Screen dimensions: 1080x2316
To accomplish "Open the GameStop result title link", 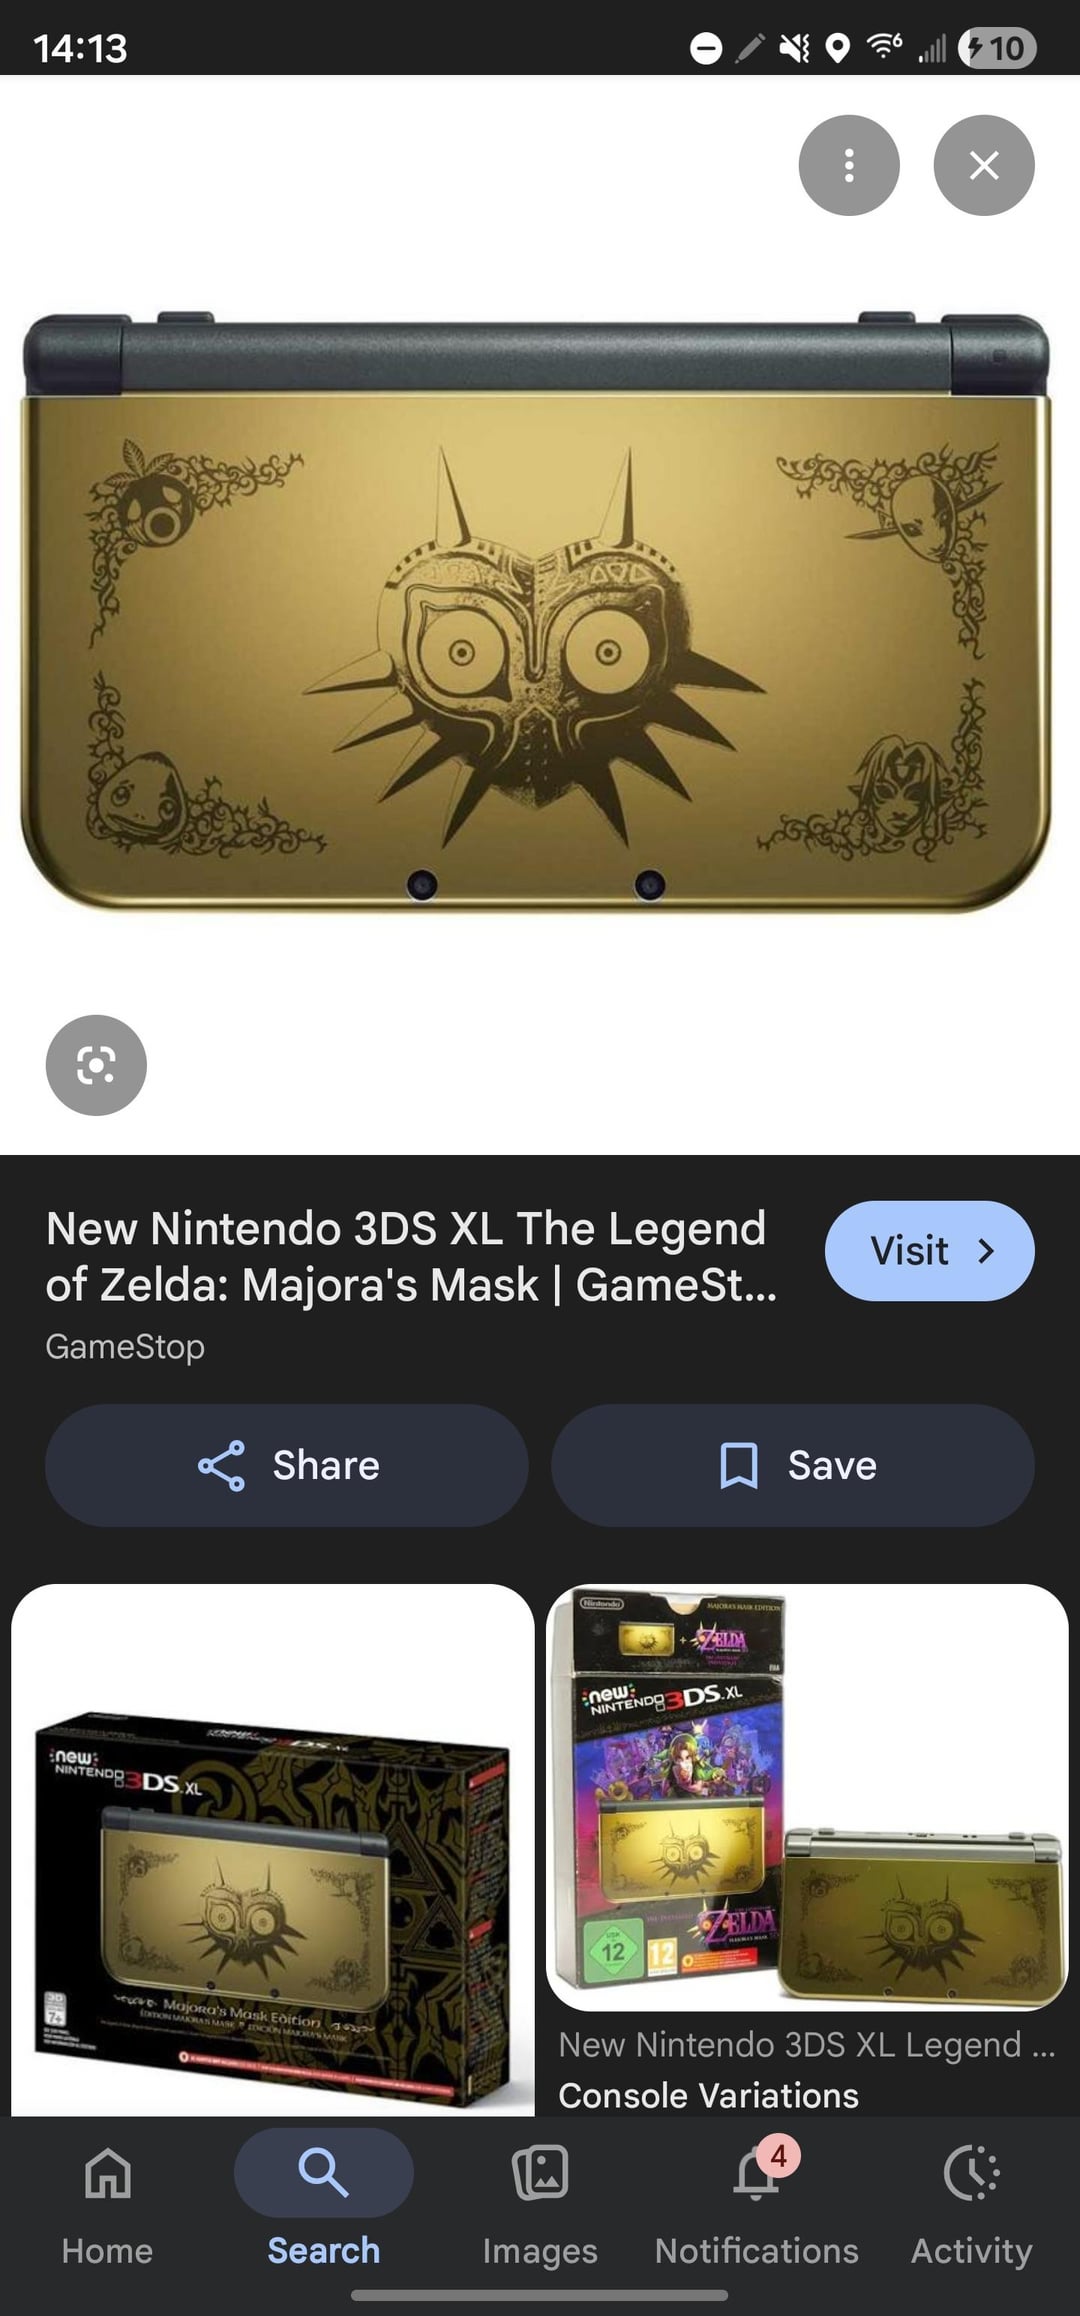I will click(411, 1256).
